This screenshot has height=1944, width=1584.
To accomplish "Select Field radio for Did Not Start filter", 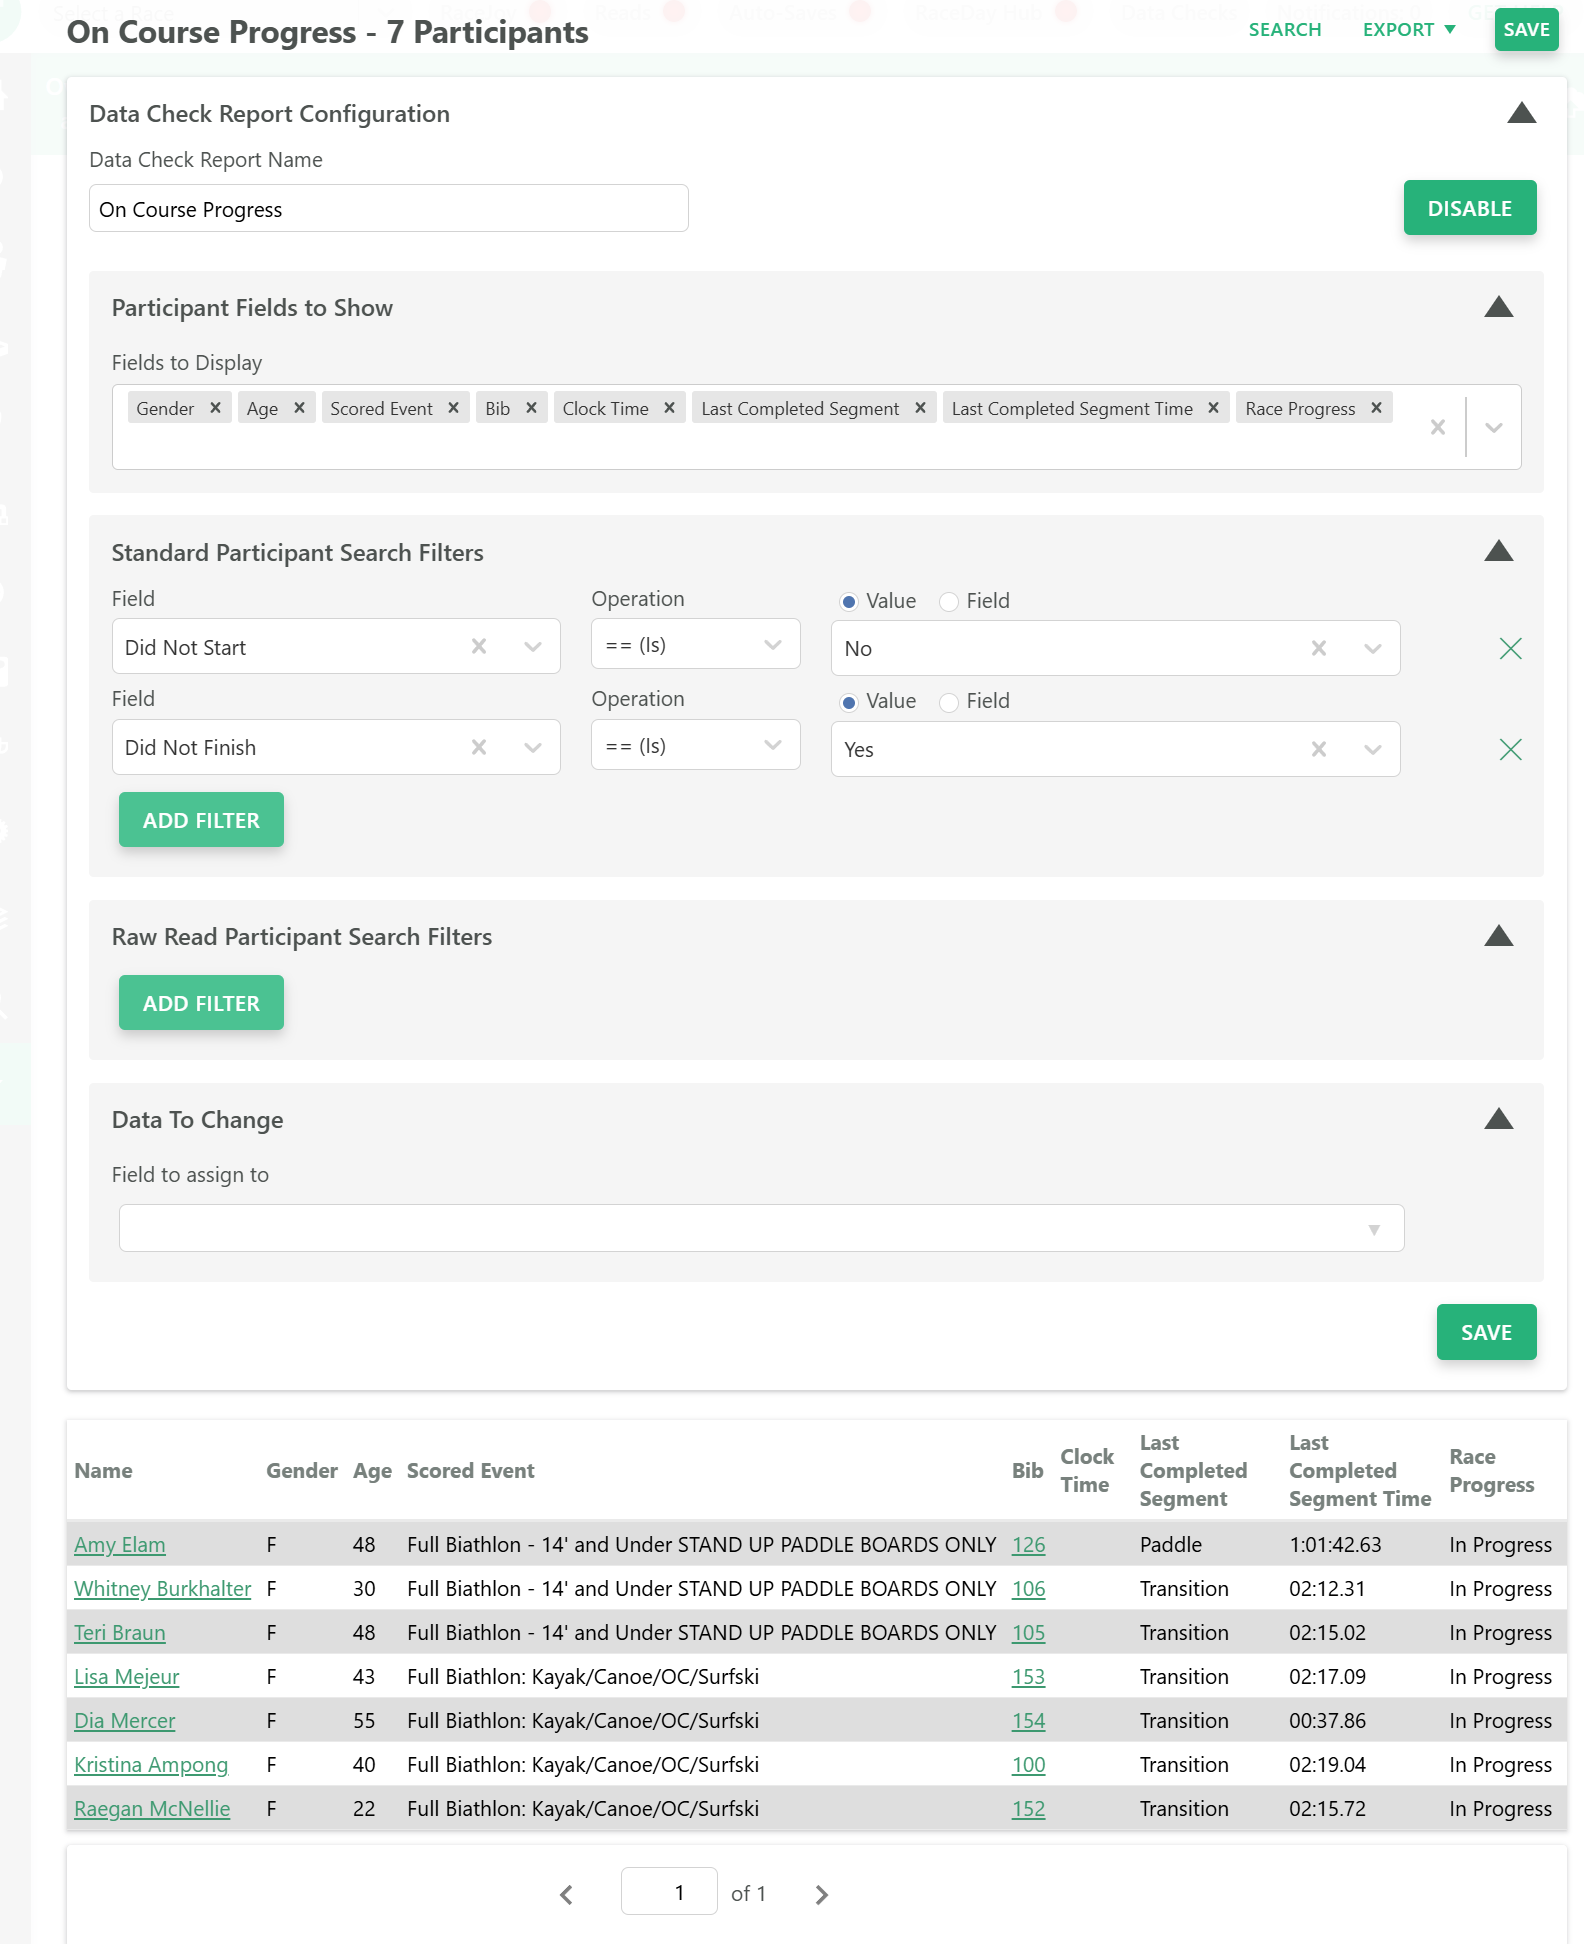I will point(949,601).
